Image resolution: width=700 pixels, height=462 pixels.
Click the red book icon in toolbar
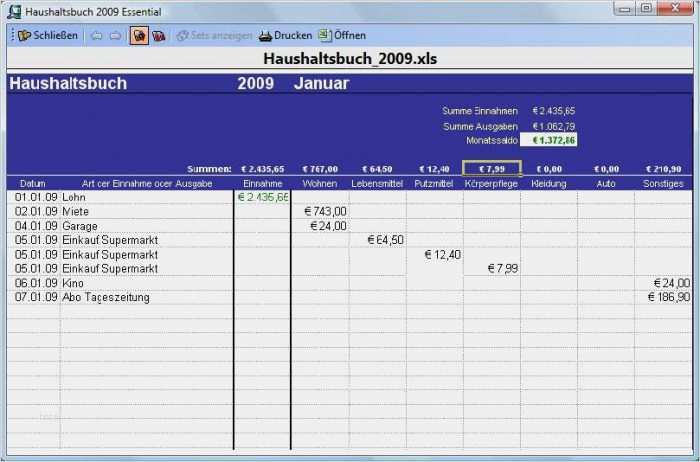click(158, 36)
